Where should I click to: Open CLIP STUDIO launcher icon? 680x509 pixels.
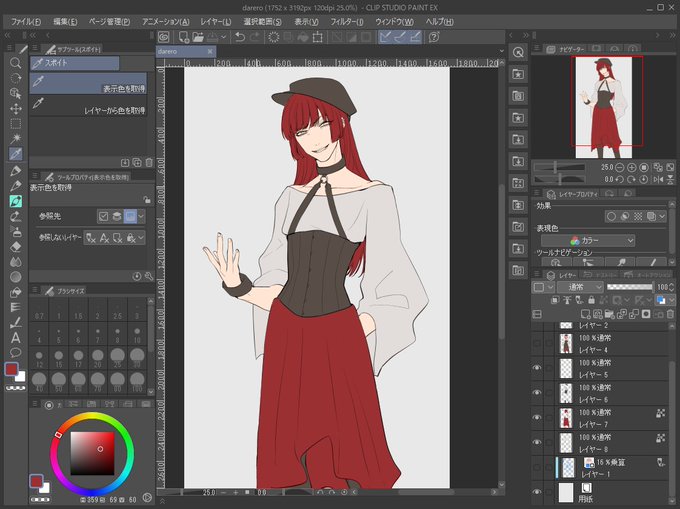163,37
